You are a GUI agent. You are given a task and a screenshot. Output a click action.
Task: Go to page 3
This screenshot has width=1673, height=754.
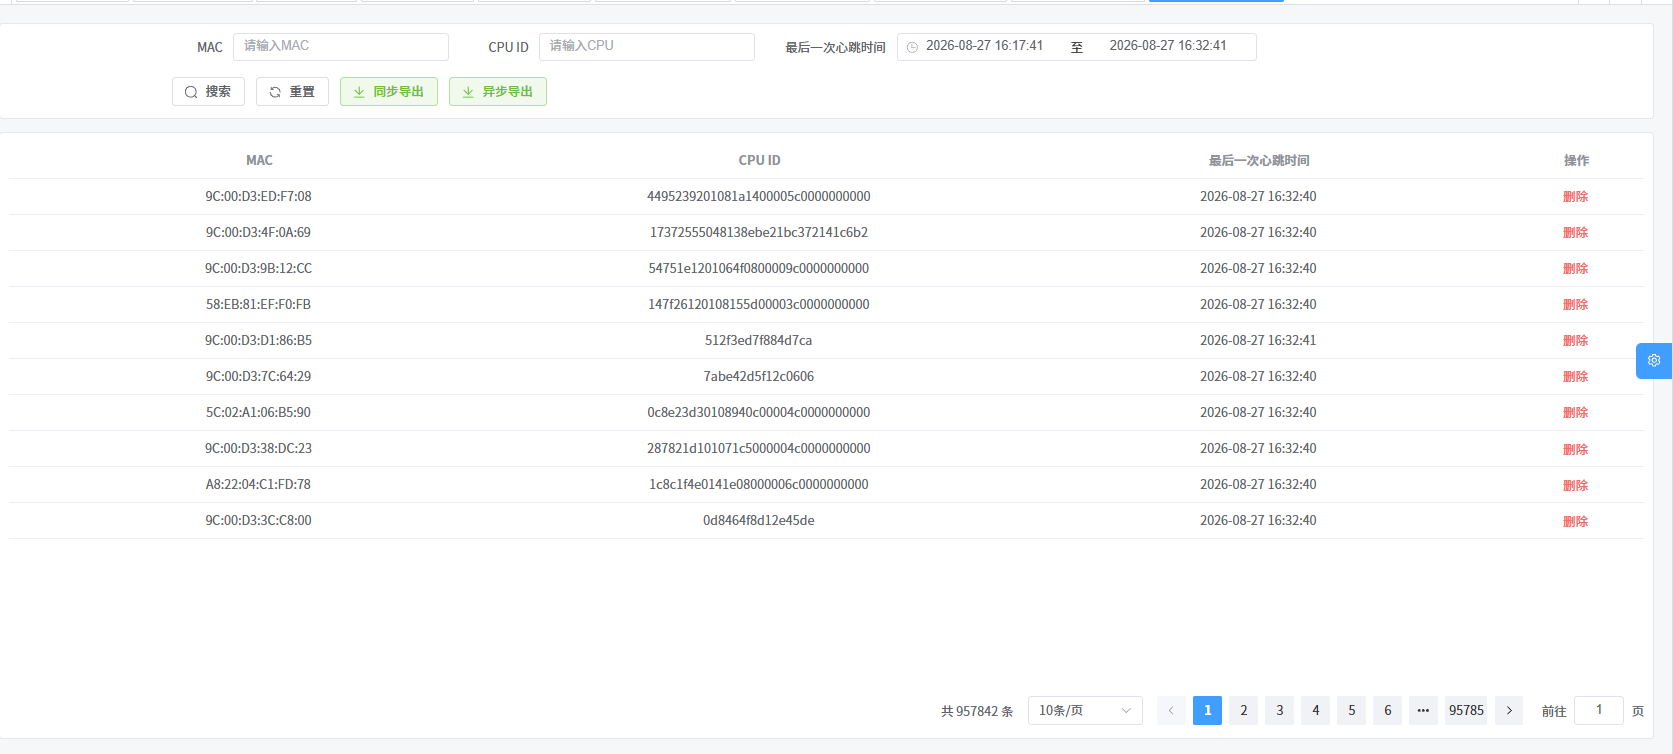[1279, 710]
